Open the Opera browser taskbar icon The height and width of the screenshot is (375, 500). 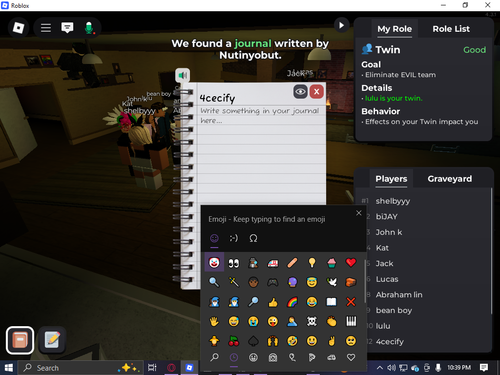tap(171, 368)
